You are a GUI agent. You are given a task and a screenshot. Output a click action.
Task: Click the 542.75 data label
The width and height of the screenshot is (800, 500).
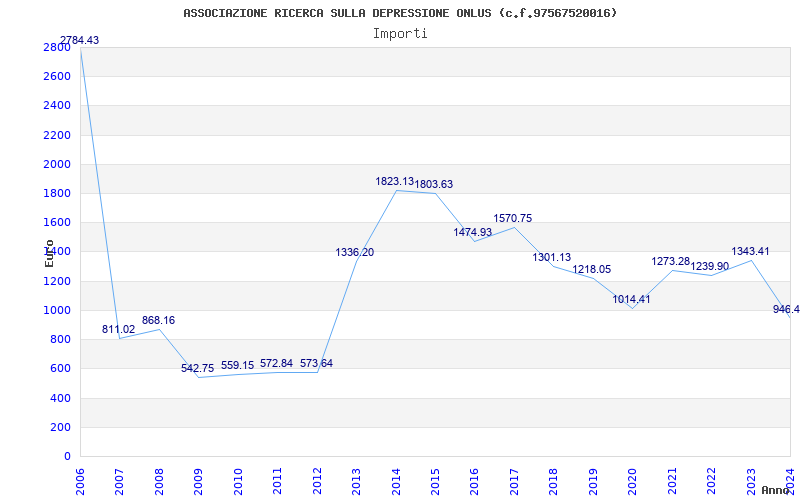pos(197,368)
